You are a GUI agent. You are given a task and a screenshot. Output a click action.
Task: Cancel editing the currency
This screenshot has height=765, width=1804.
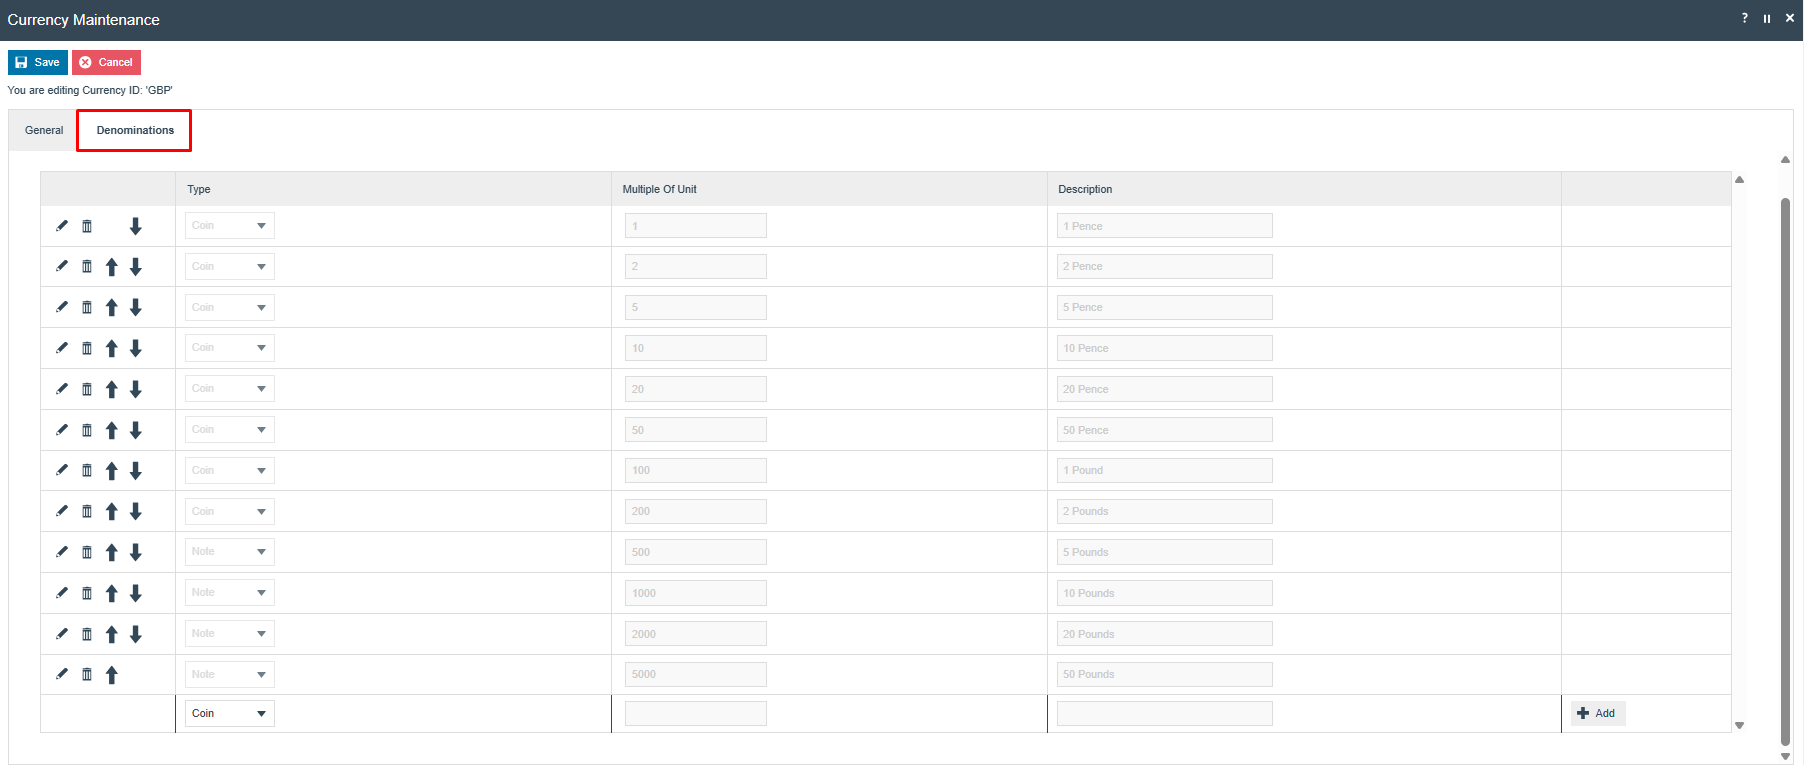tap(106, 62)
